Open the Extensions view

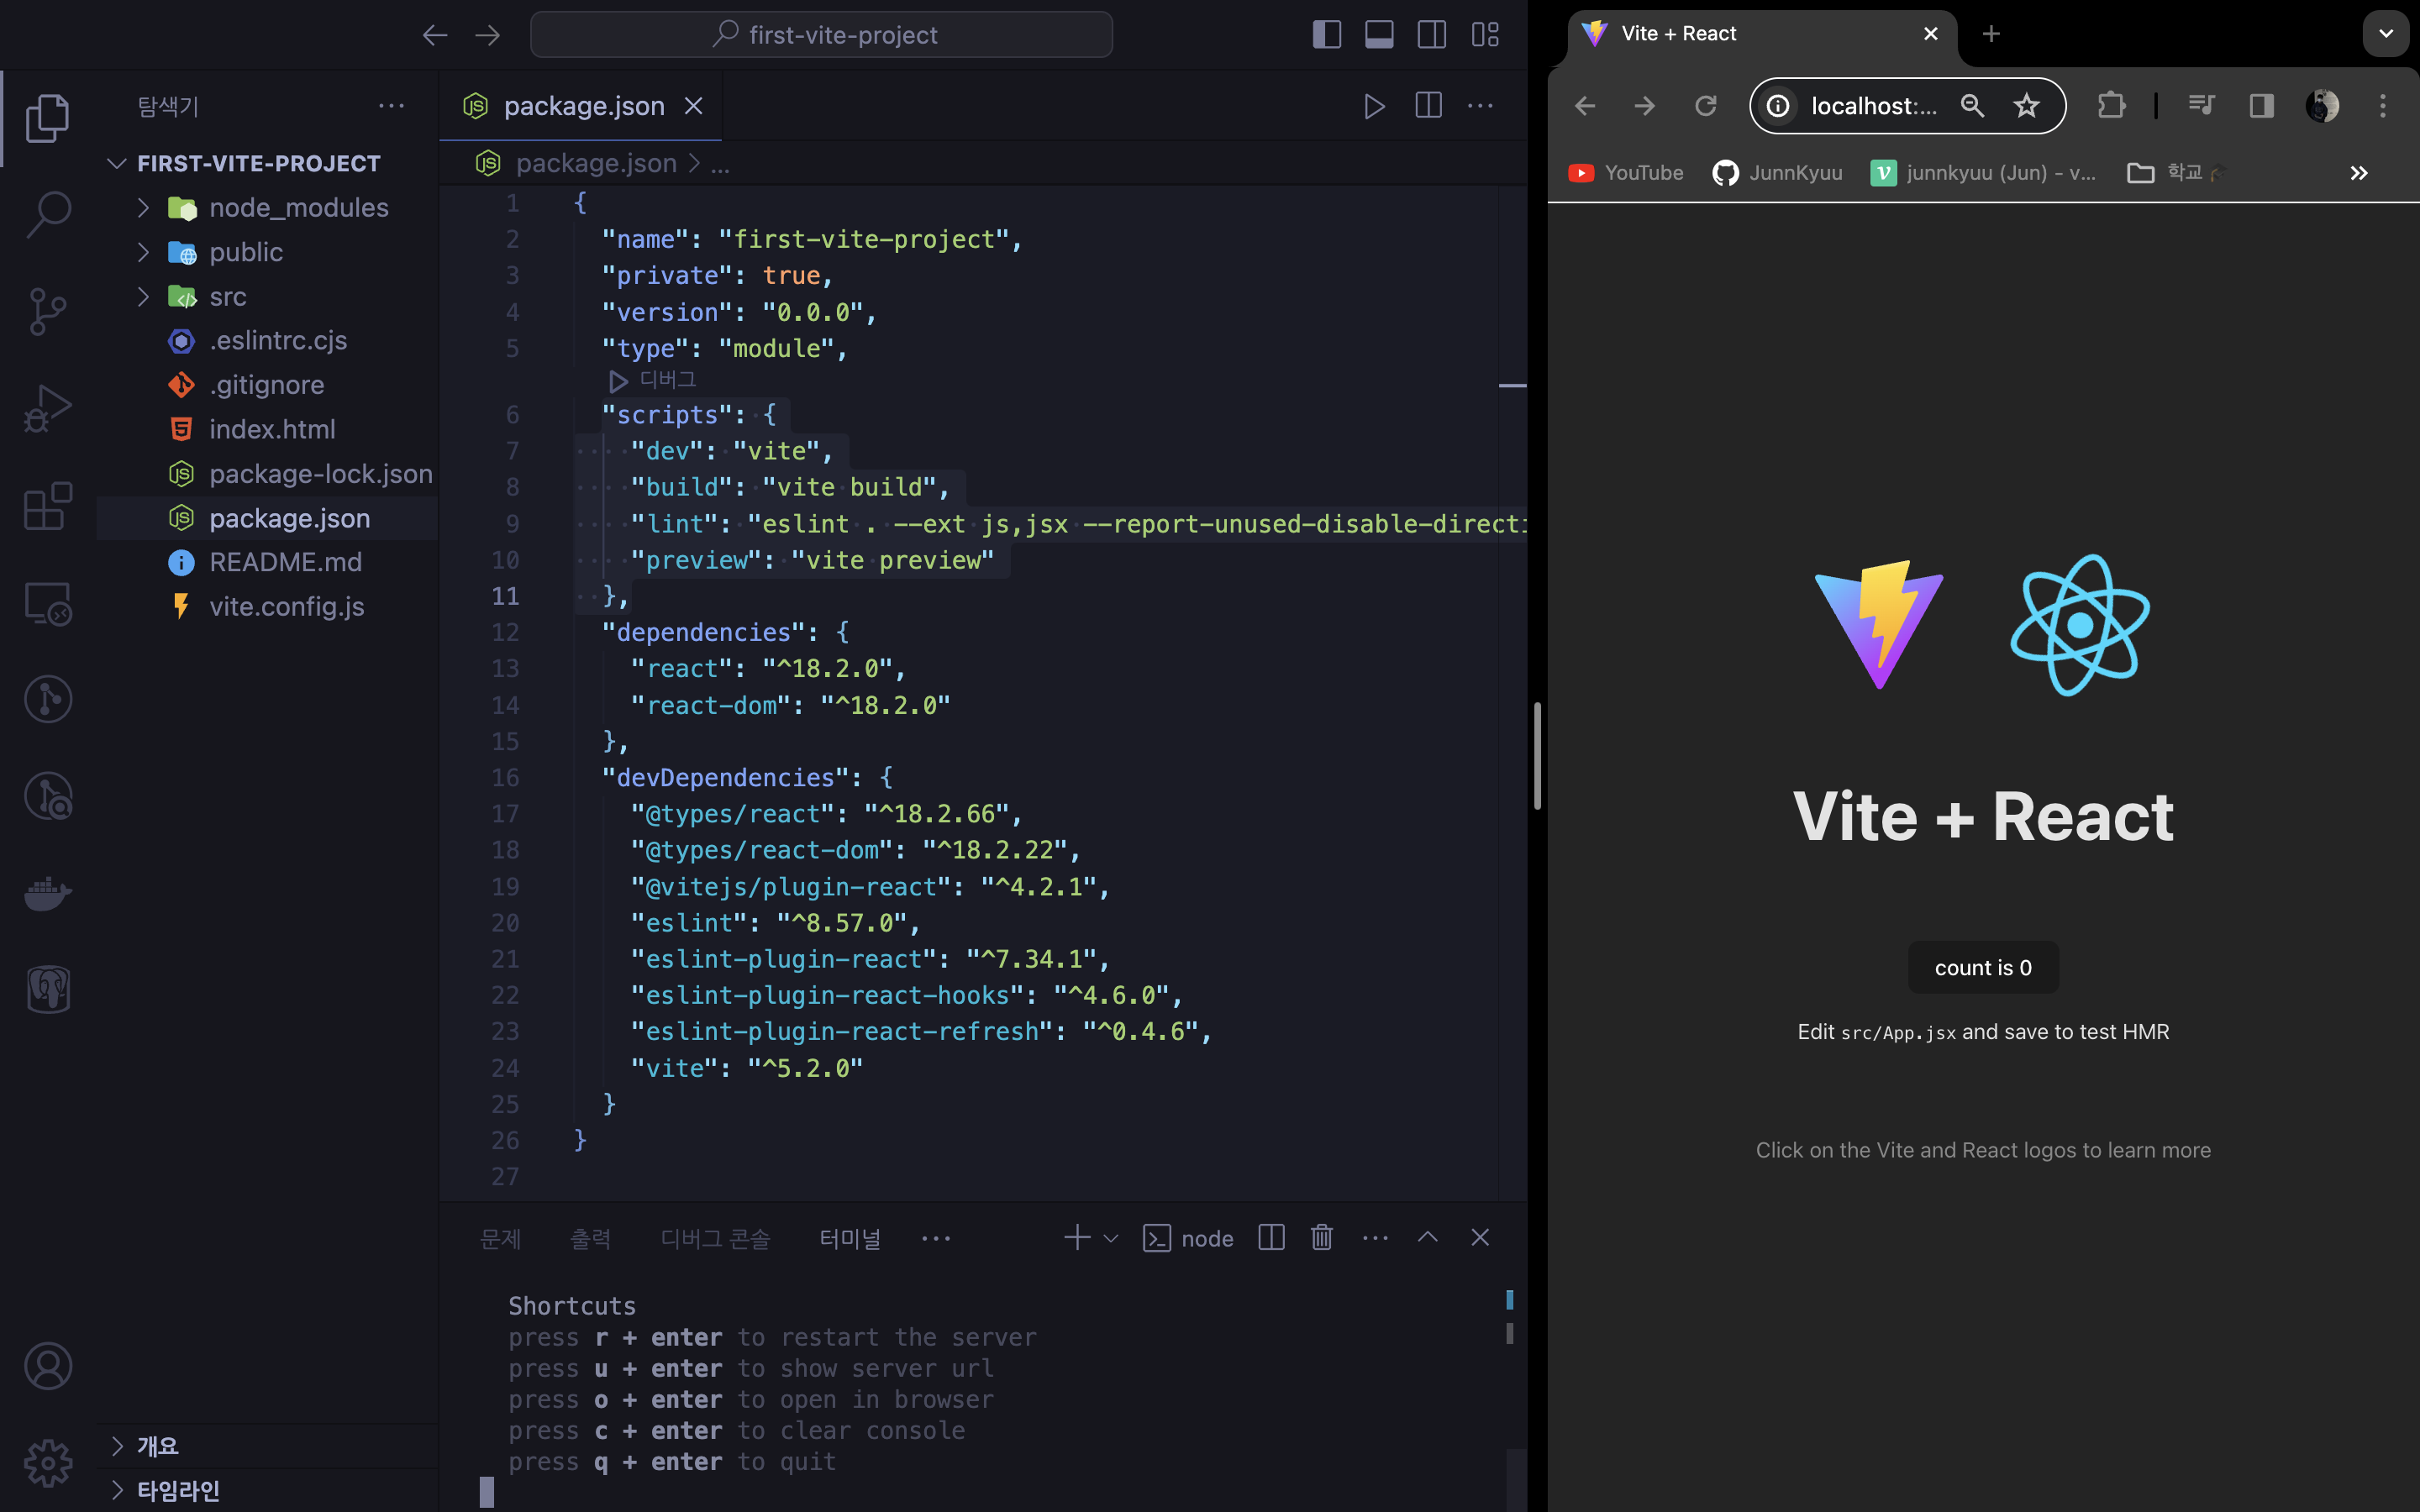[47, 506]
